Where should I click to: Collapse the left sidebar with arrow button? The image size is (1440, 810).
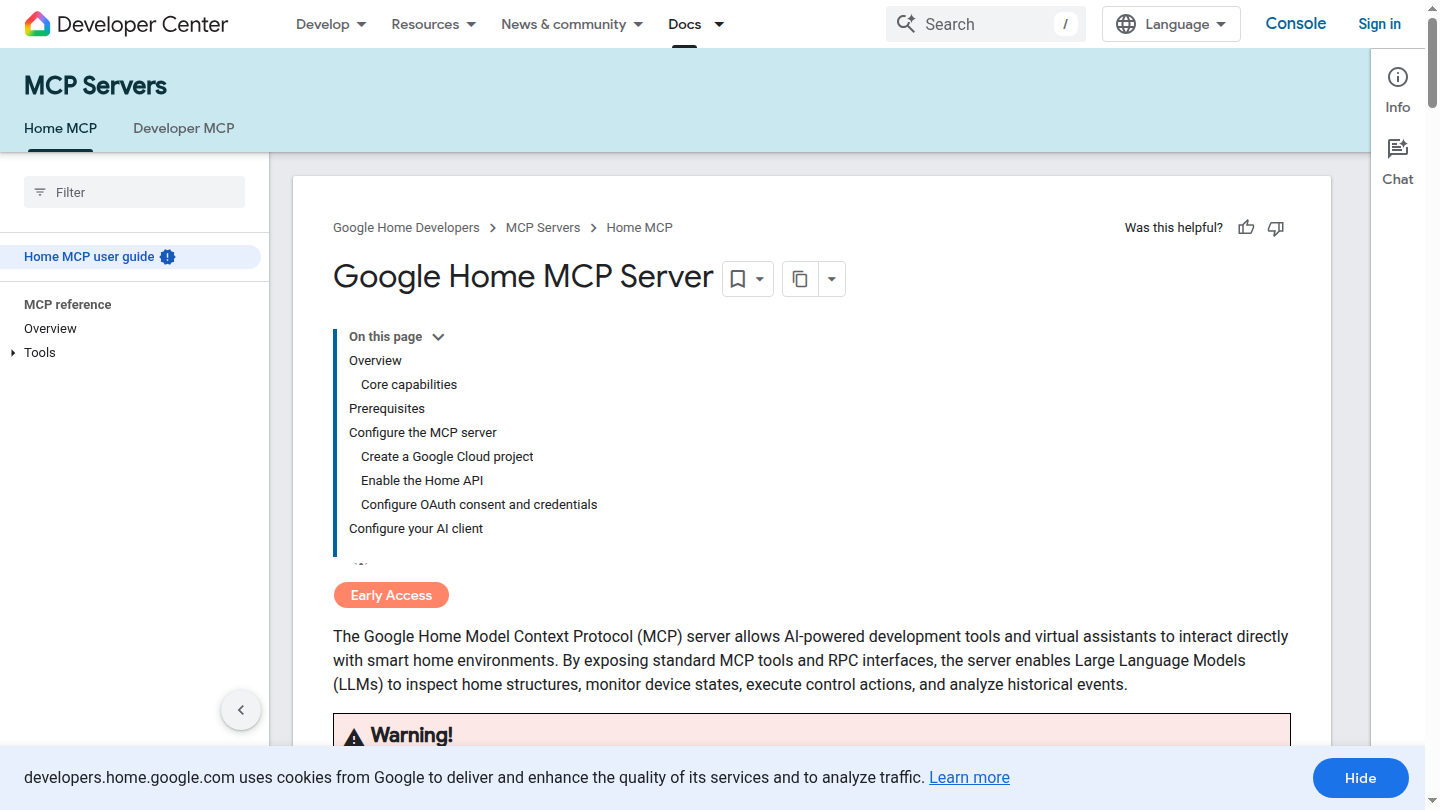(x=241, y=710)
